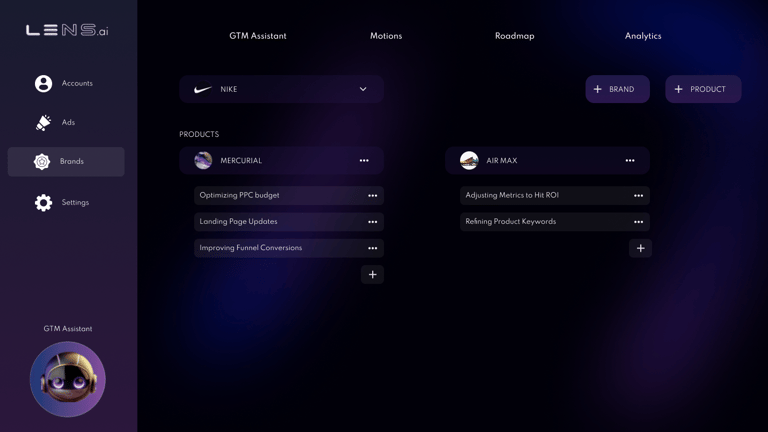Go to the Roadmap tab
Image resolution: width=768 pixels, height=432 pixels.
click(x=514, y=36)
